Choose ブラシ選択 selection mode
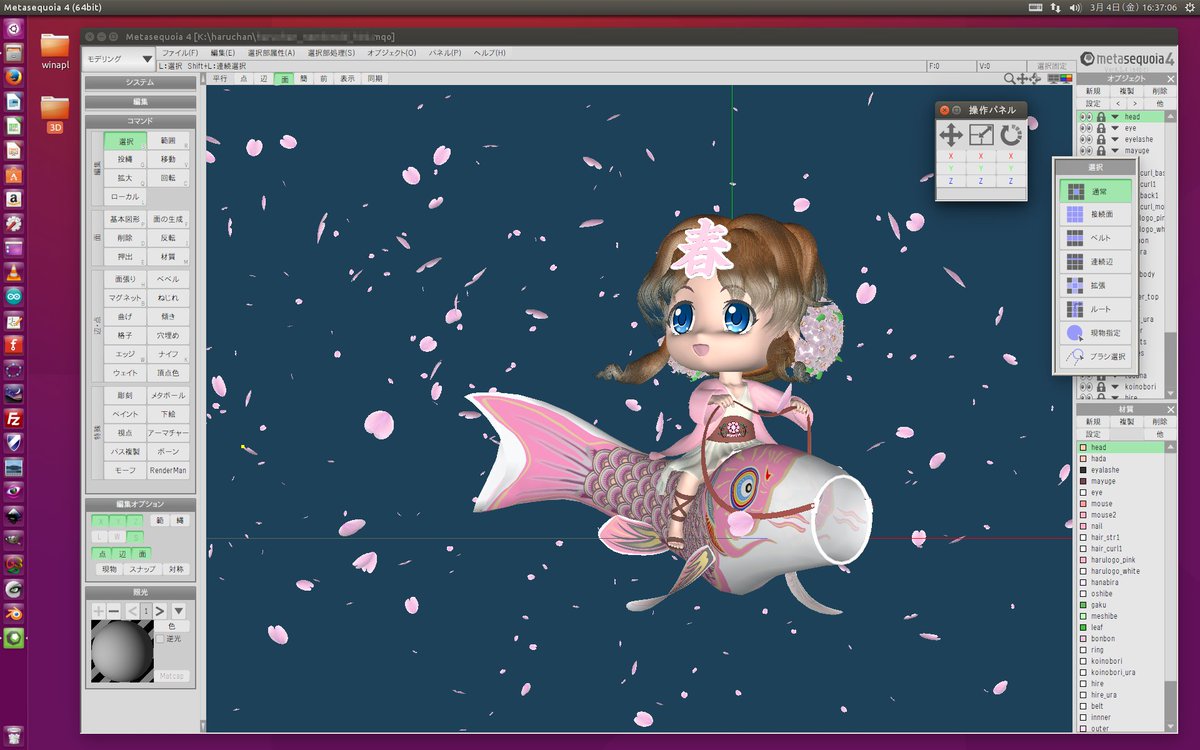 coord(1095,356)
